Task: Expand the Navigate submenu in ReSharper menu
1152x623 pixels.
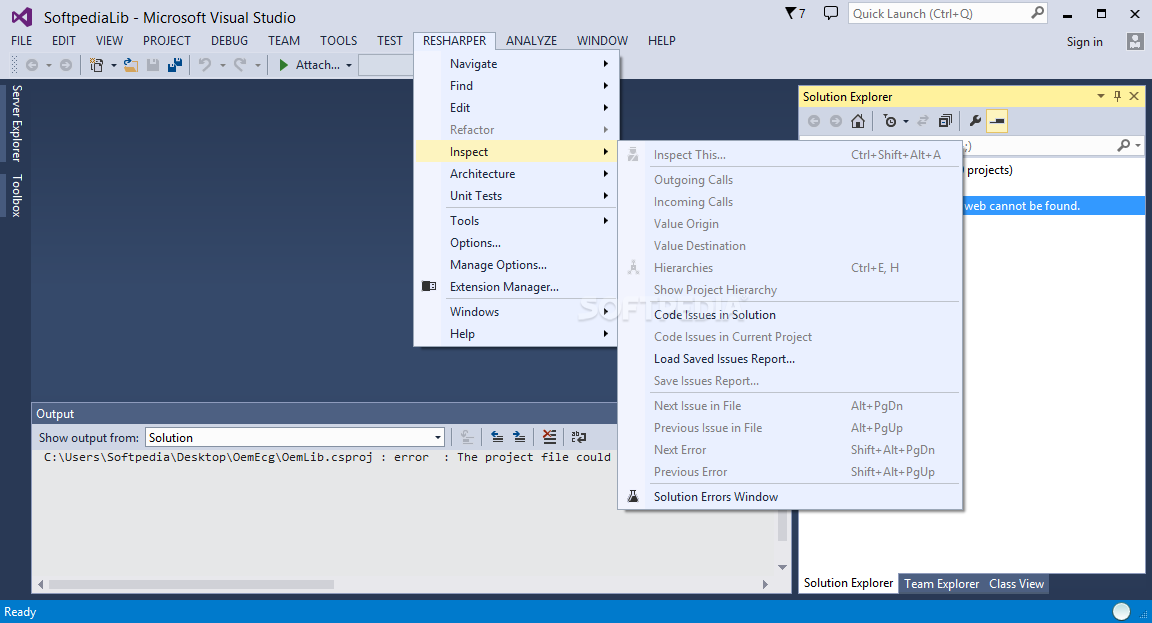Action: coord(516,64)
